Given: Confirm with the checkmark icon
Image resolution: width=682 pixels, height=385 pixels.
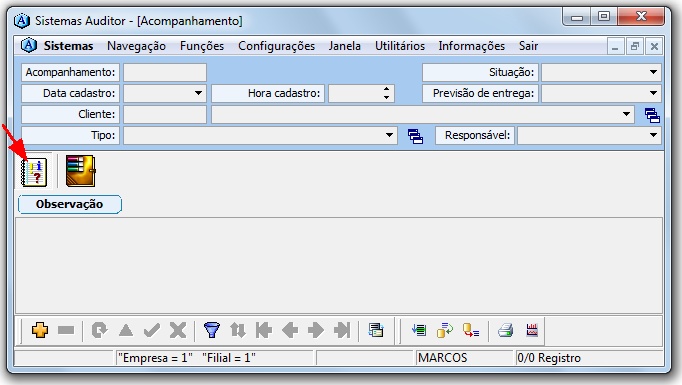Looking at the screenshot, I should 152,331.
